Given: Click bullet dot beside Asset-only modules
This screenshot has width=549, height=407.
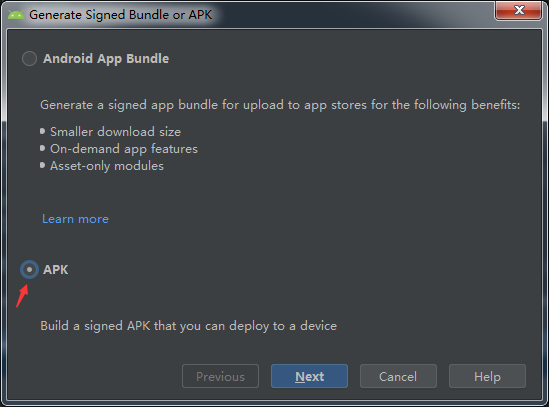Looking at the screenshot, I should (x=42, y=165).
